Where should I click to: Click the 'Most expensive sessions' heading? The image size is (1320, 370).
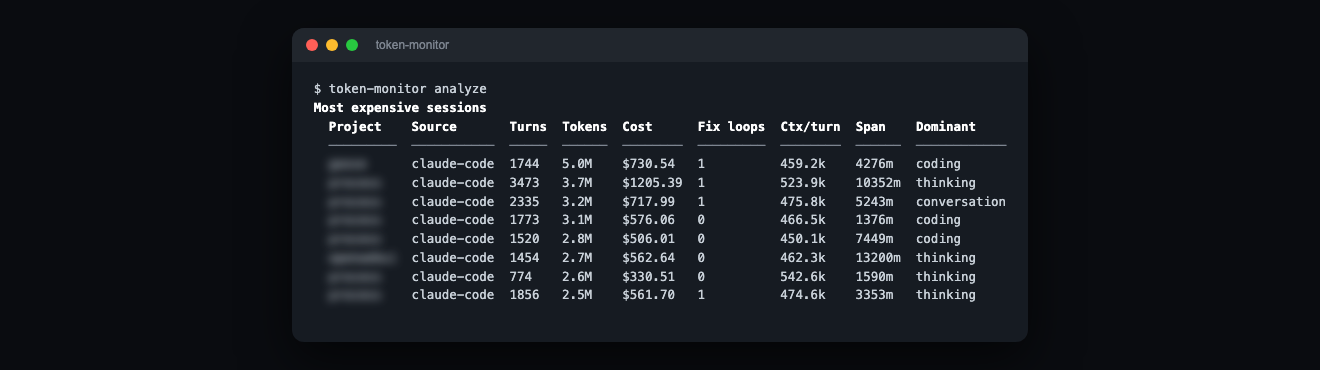[400, 107]
